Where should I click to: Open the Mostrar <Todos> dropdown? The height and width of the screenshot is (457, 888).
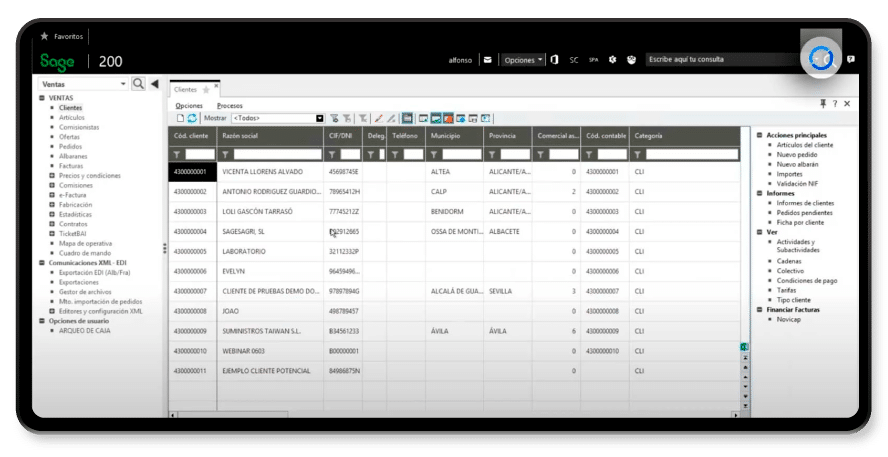[278, 118]
